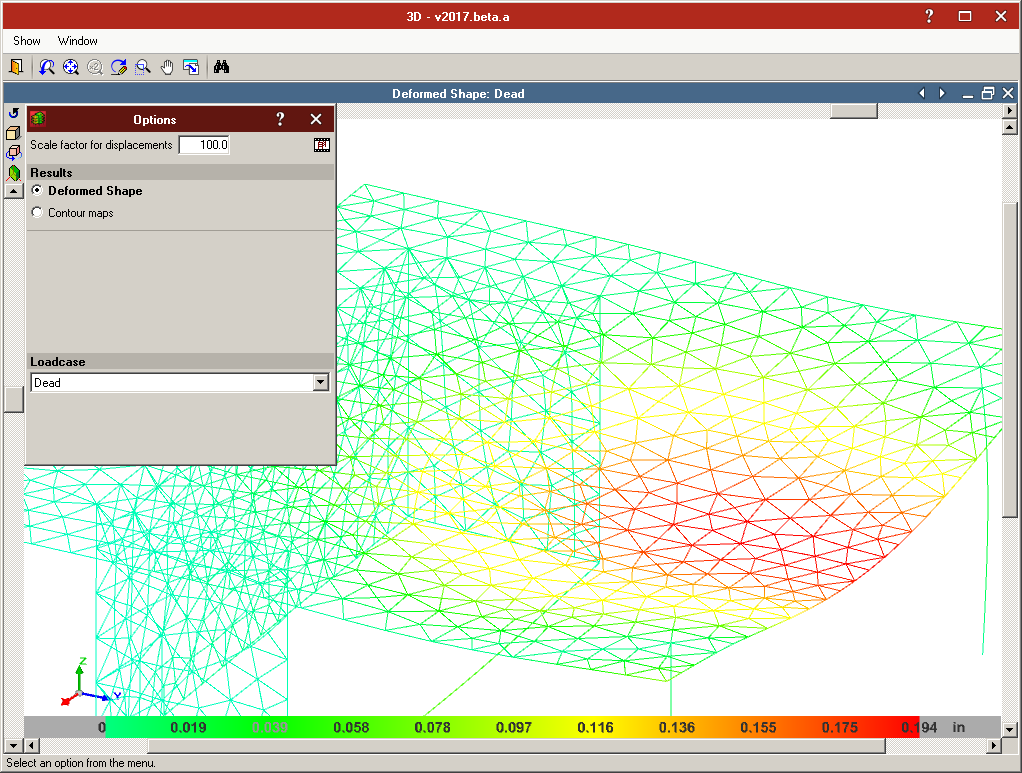
Task: Click the greyed x2 zoom icon
Action: point(95,66)
